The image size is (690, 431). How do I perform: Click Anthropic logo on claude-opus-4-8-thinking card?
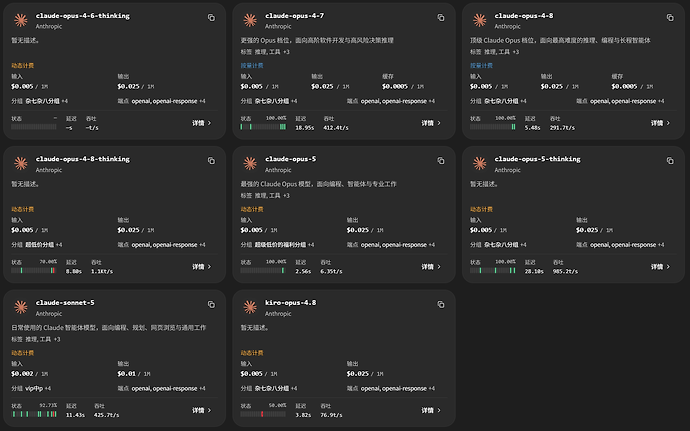[x=20, y=164]
